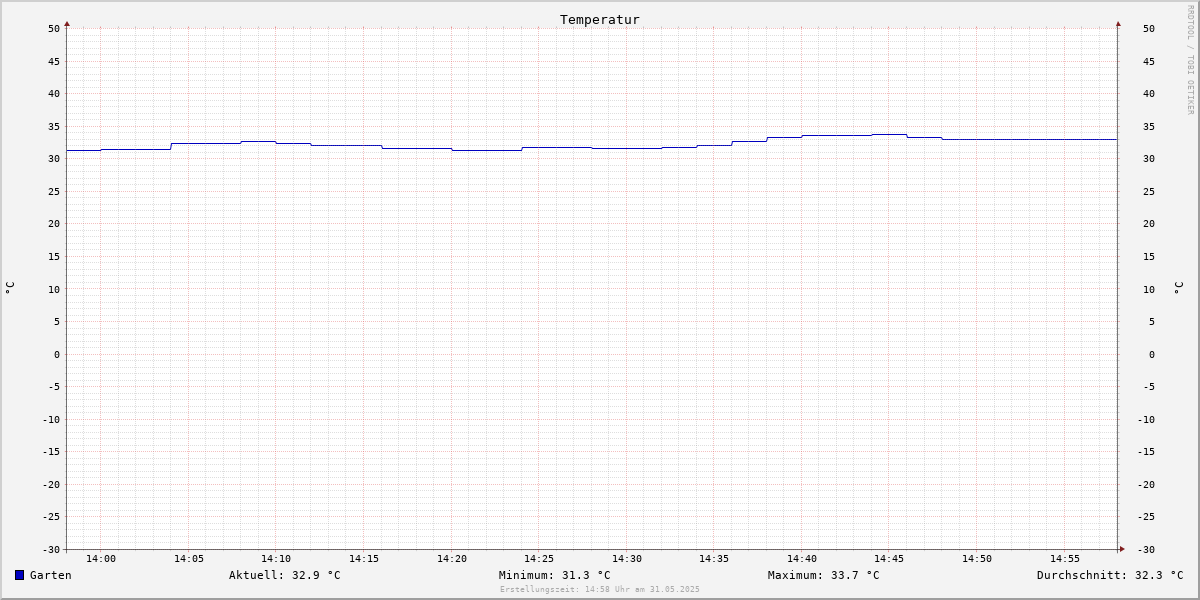This screenshot has width=1200, height=600.
Task: Click the 14:05 time axis label
Action: 189,558
